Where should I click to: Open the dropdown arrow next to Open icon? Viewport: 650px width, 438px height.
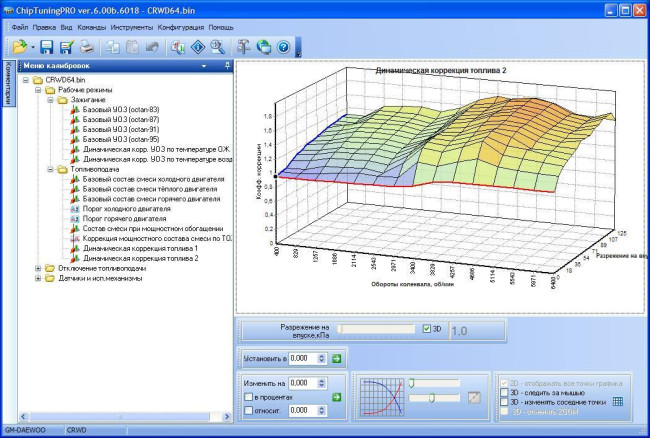pyautogui.click(x=33, y=47)
